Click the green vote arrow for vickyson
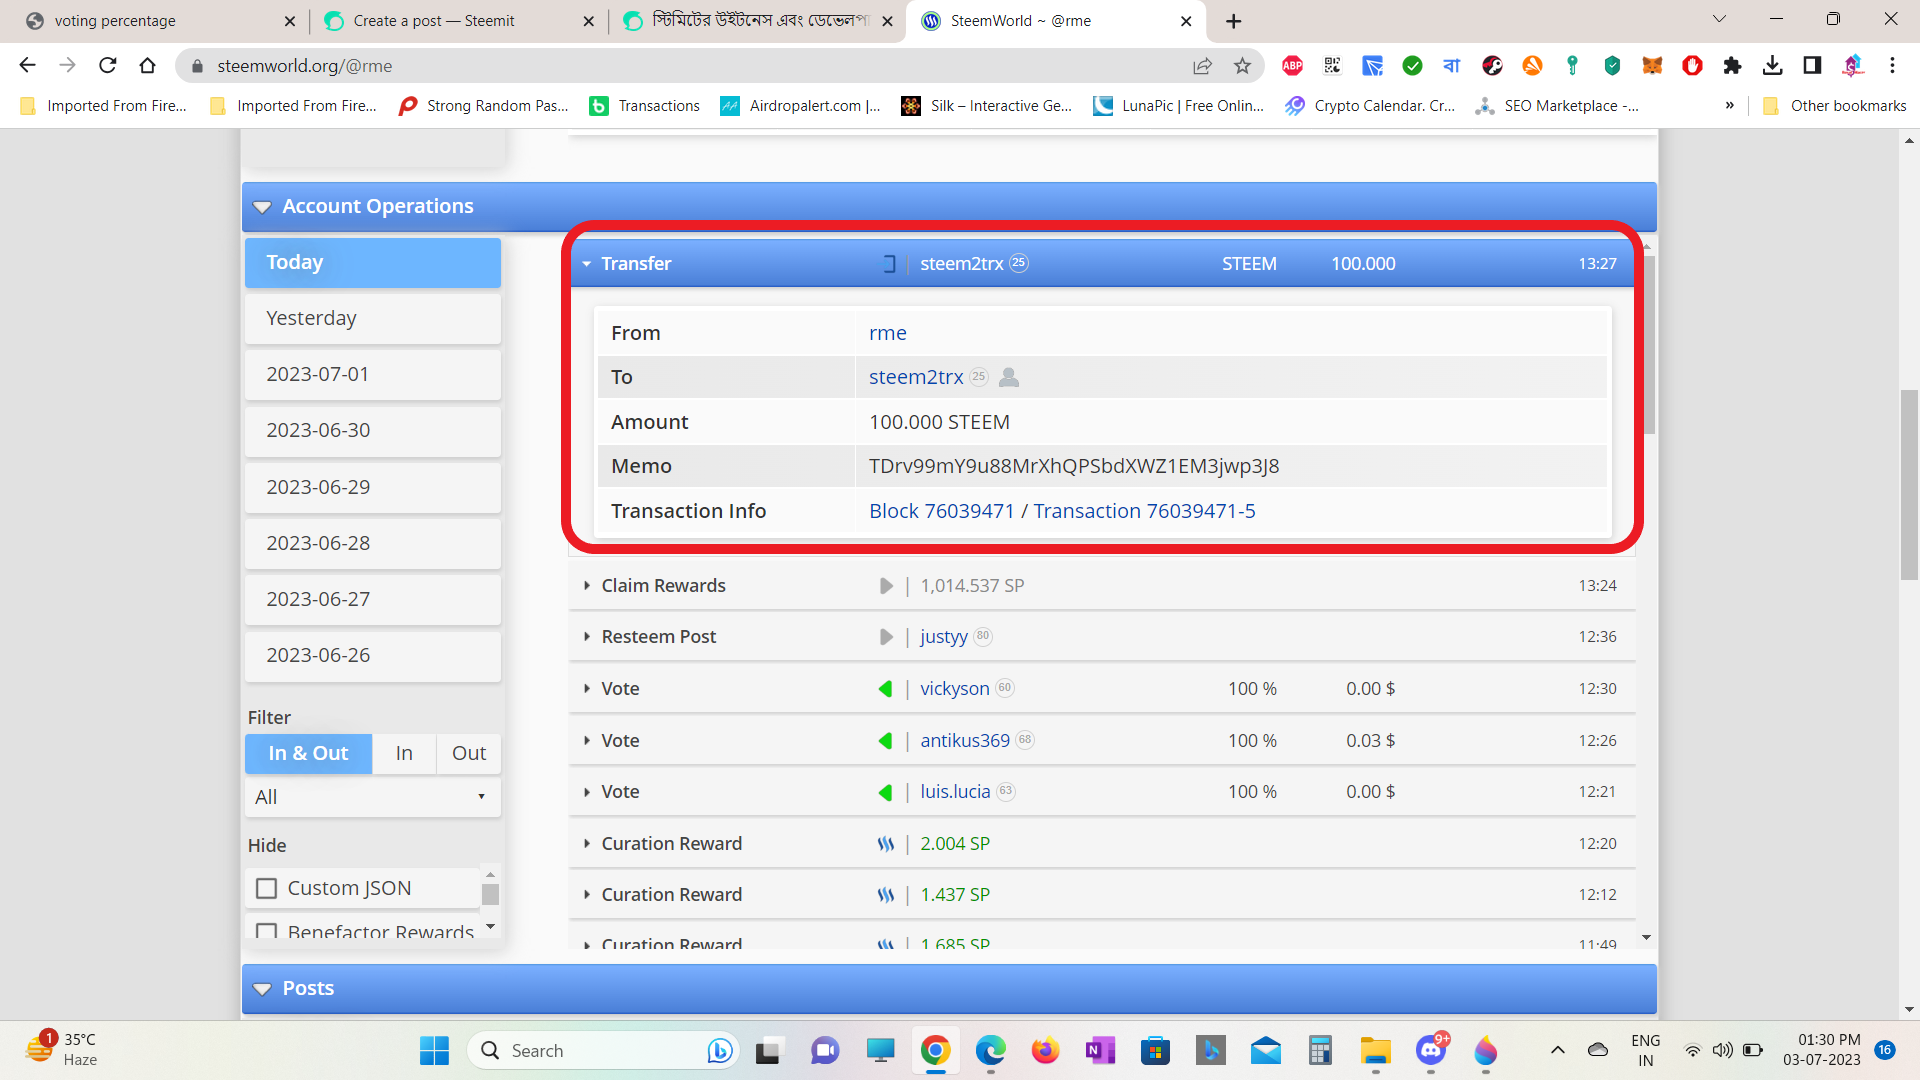The image size is (1920, 1080). (885, 689)
